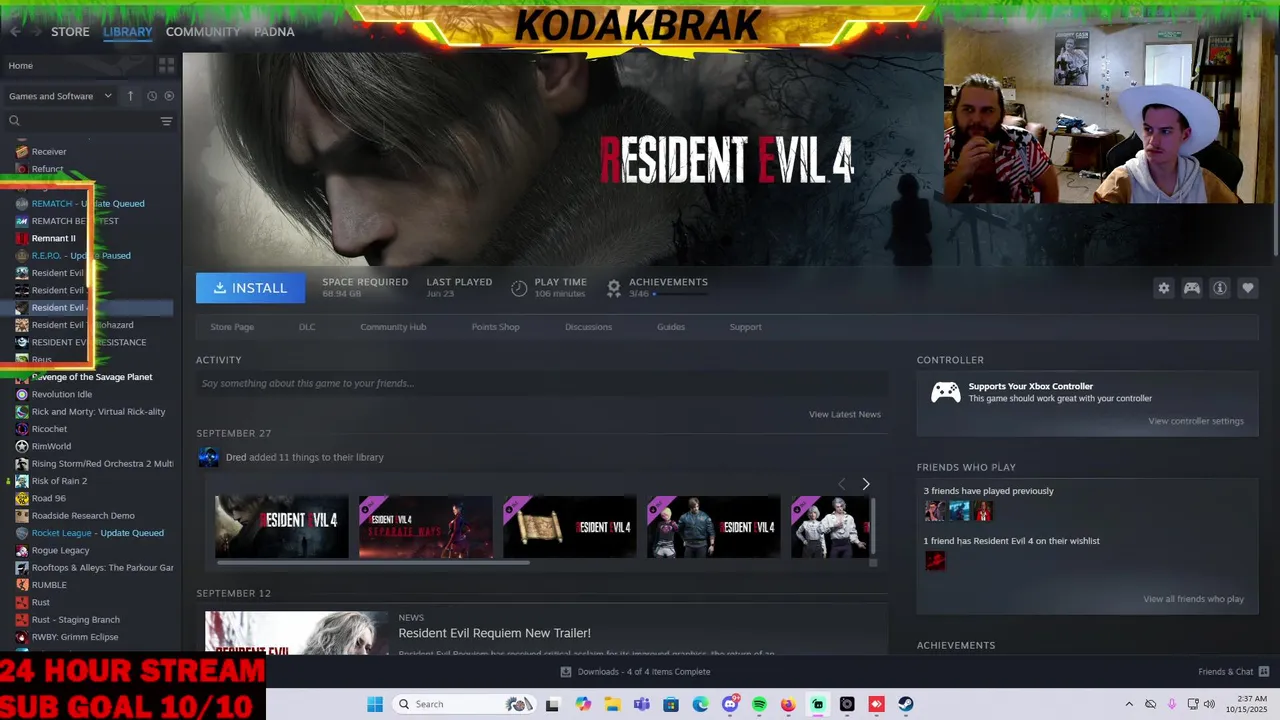The width and height of the screenshot is (1280, 720).
Task: Advance the DLC carousel with the right arrow
Action: pos(866,484)
